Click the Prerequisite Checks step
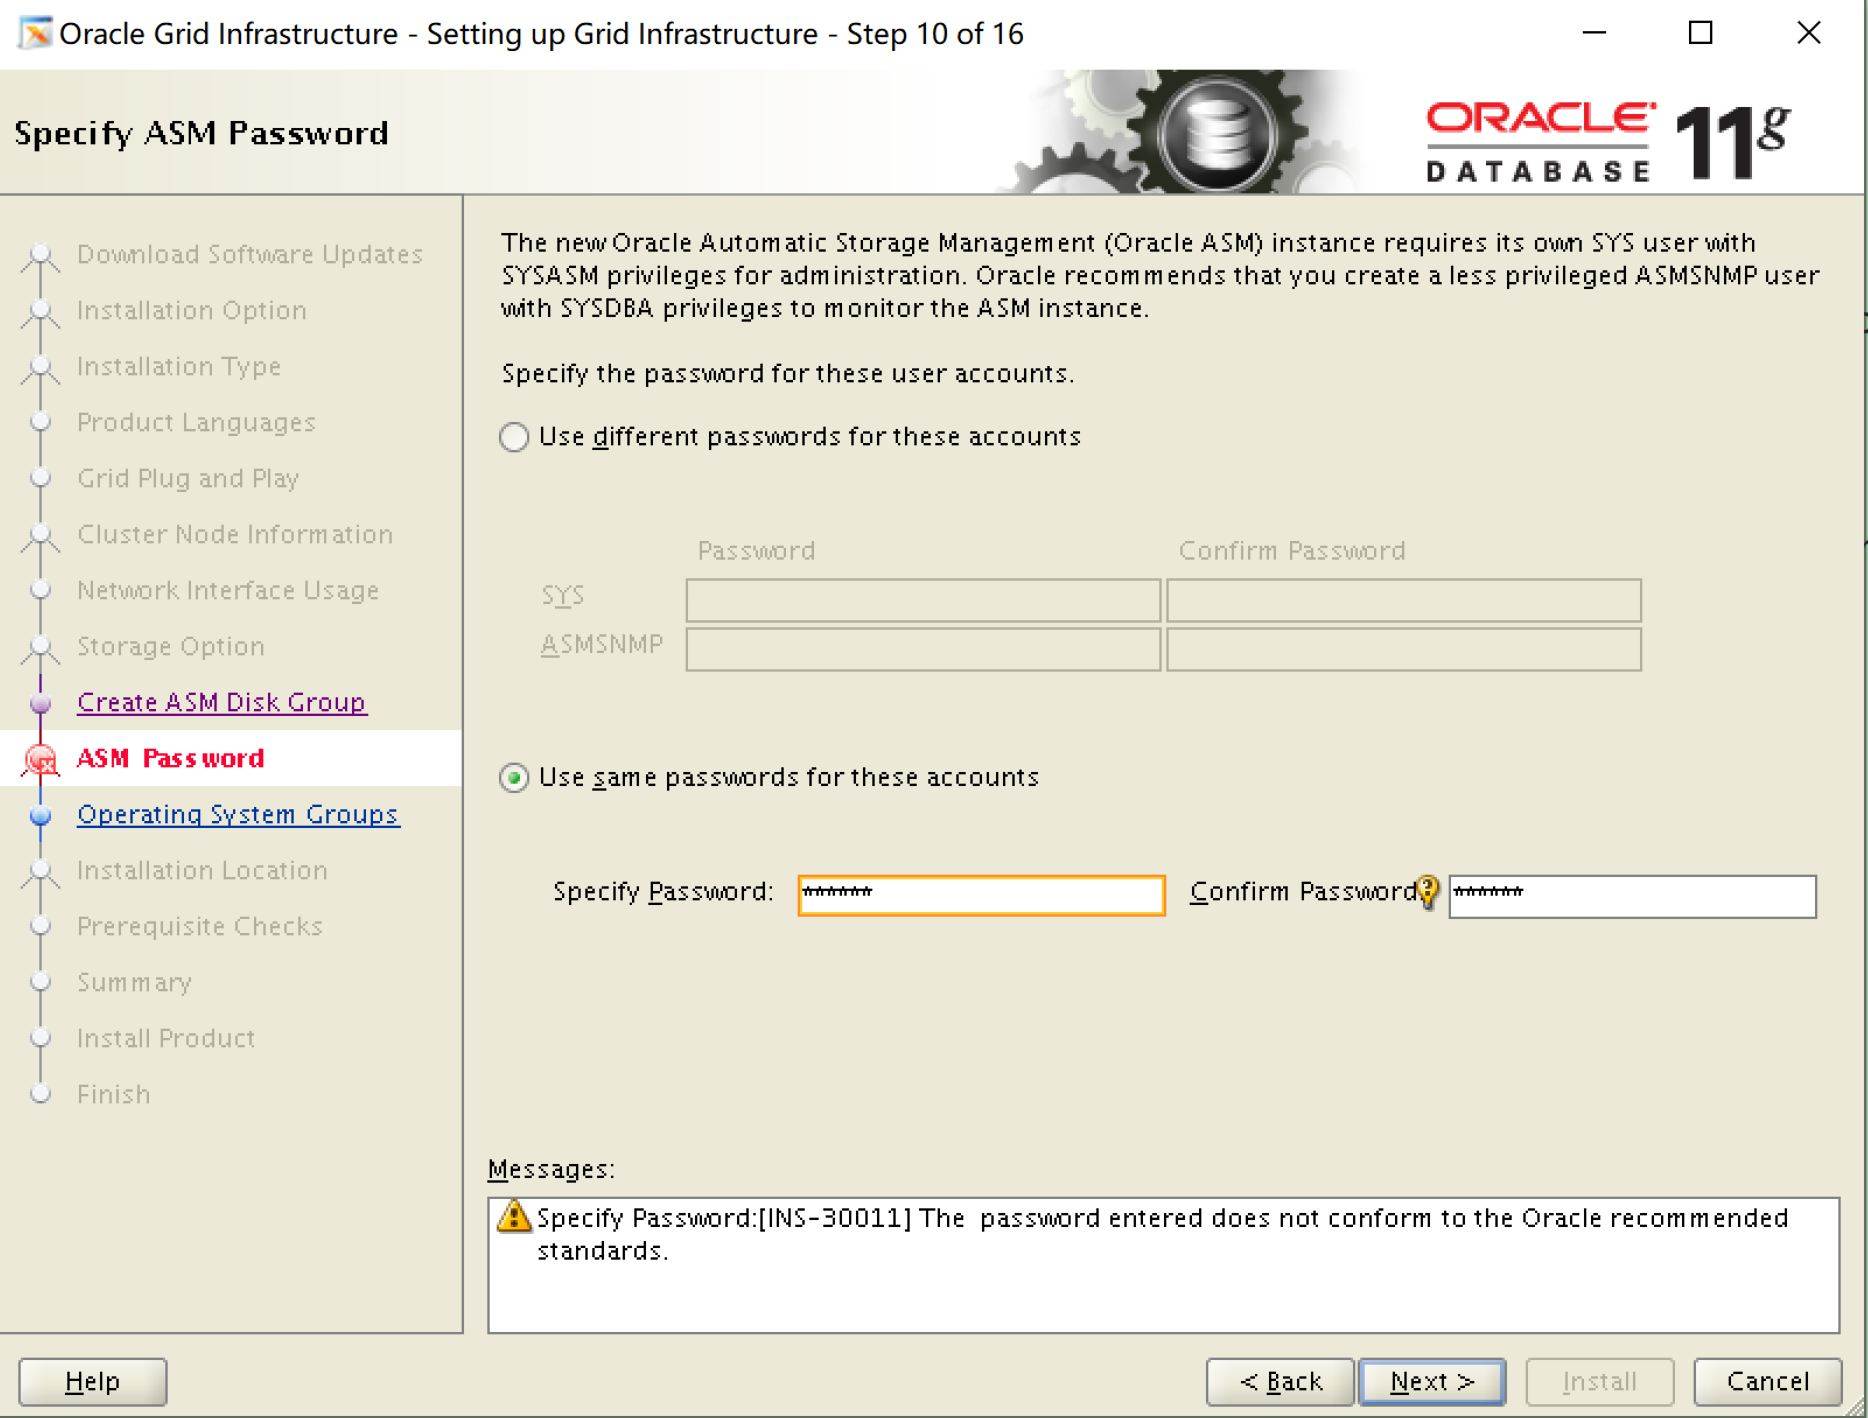The width and height of the screenshot is (1868, 1418). pos(200,926)
